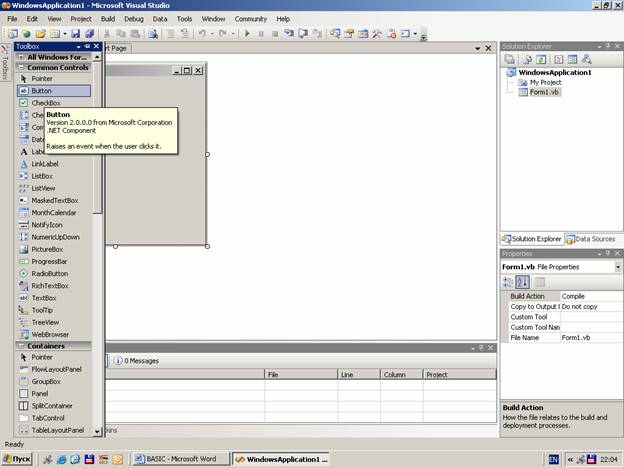Select the LinkLabel control in Toolbox
Image resolution: width=624 pixels, height=468 pixels.
[x=54, y=164]
